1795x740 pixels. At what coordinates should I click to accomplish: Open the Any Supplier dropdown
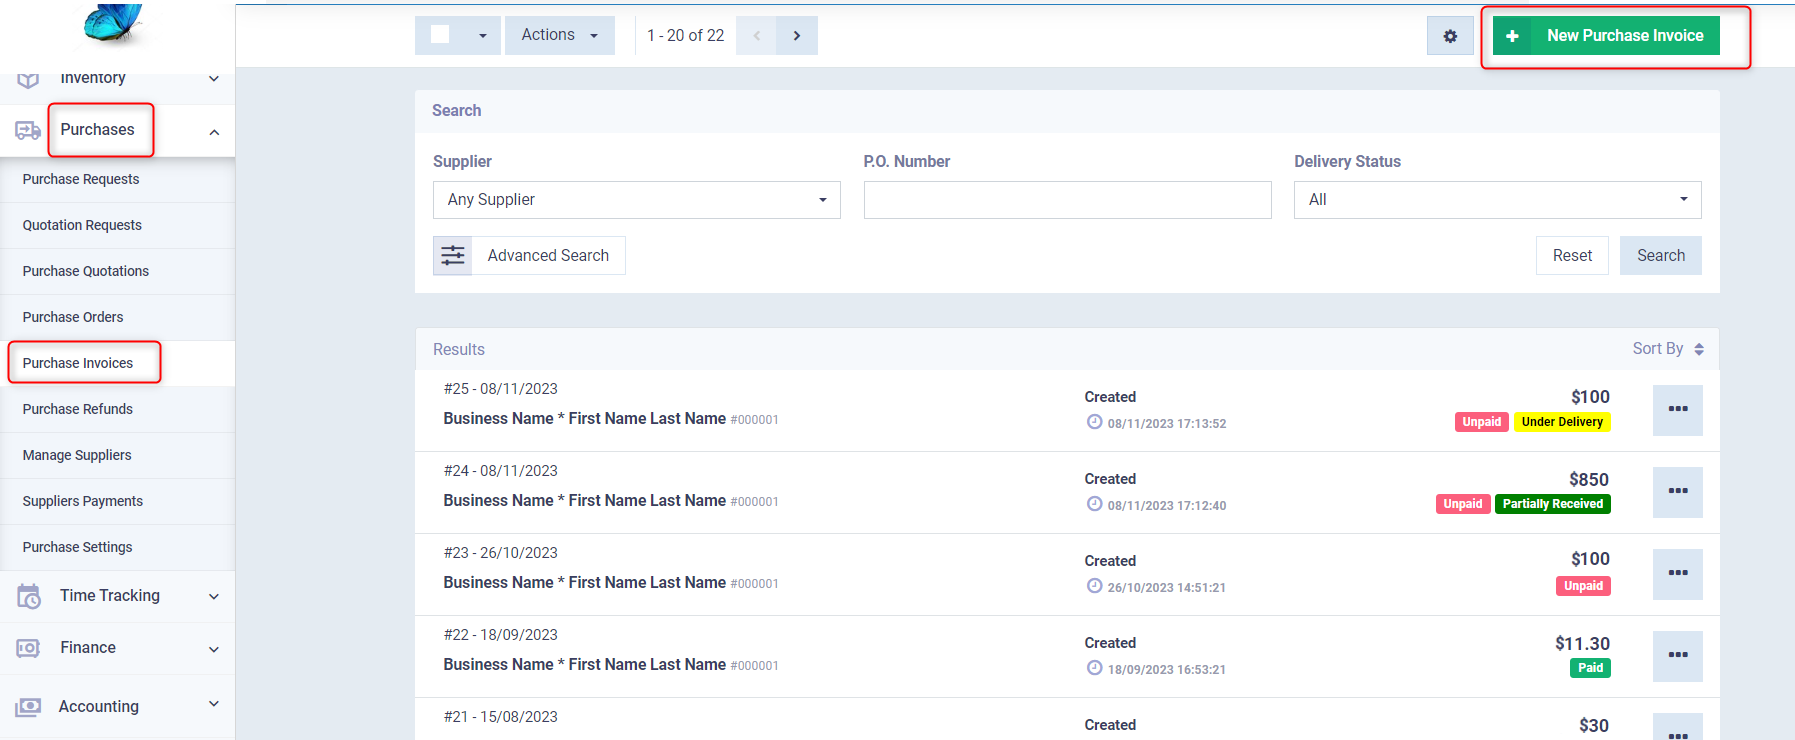[x=636, y=200]
